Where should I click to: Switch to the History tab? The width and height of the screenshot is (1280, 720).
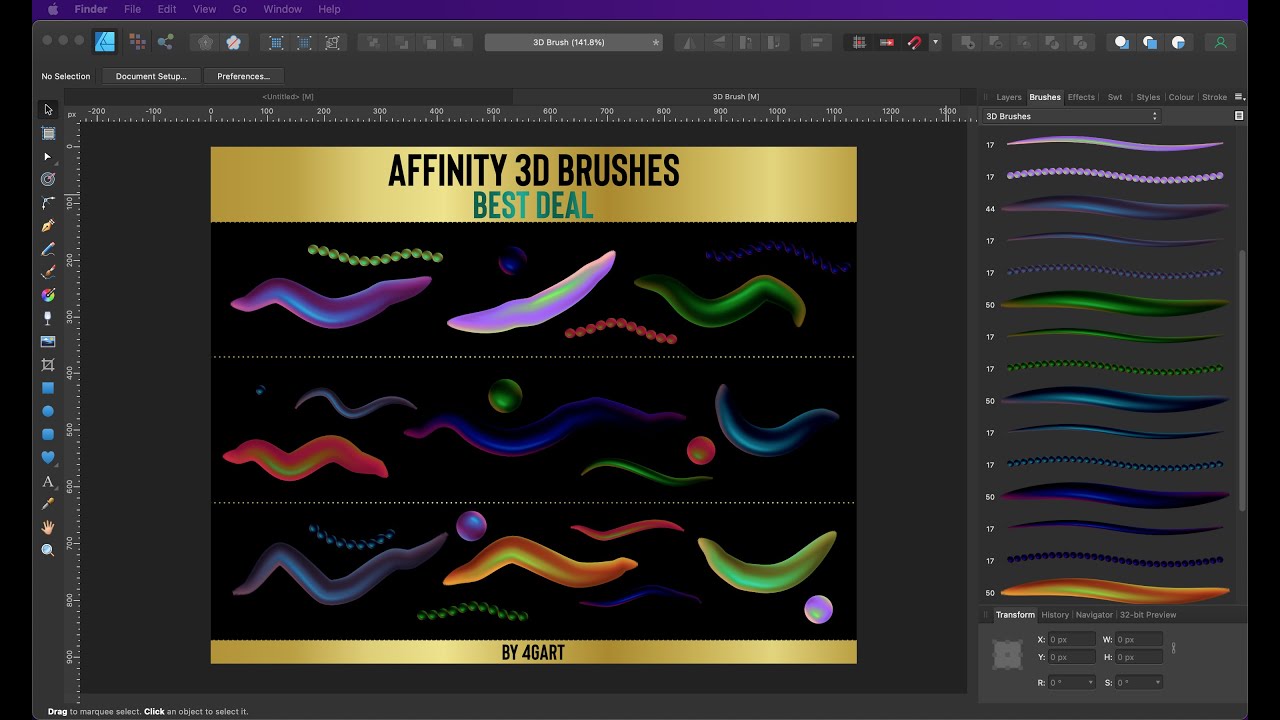pos(1055,615)
